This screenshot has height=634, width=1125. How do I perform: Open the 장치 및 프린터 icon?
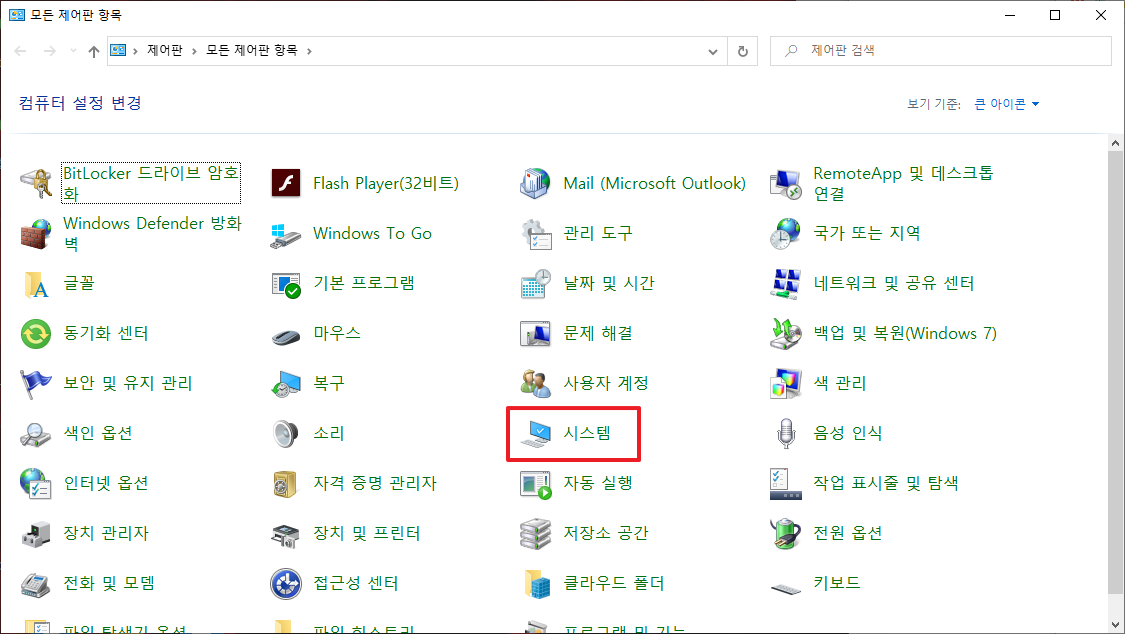pyautogui.click(x=286, y=534)
